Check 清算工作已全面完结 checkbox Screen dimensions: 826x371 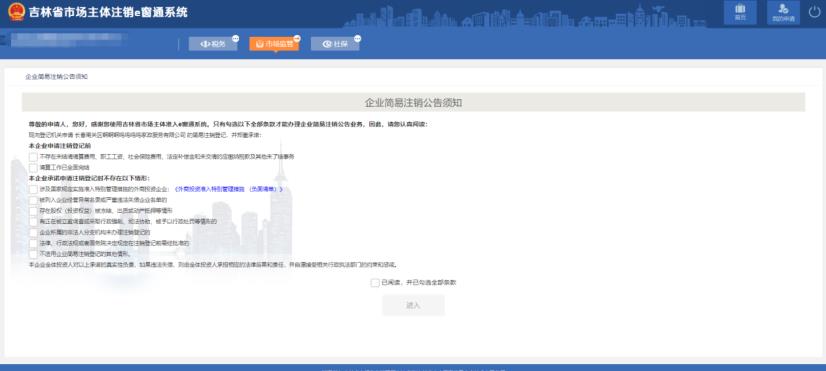point(33,168)
